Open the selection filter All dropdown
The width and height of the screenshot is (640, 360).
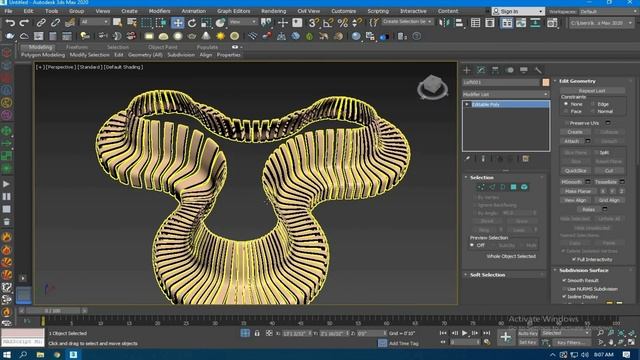tap(95, 22)
